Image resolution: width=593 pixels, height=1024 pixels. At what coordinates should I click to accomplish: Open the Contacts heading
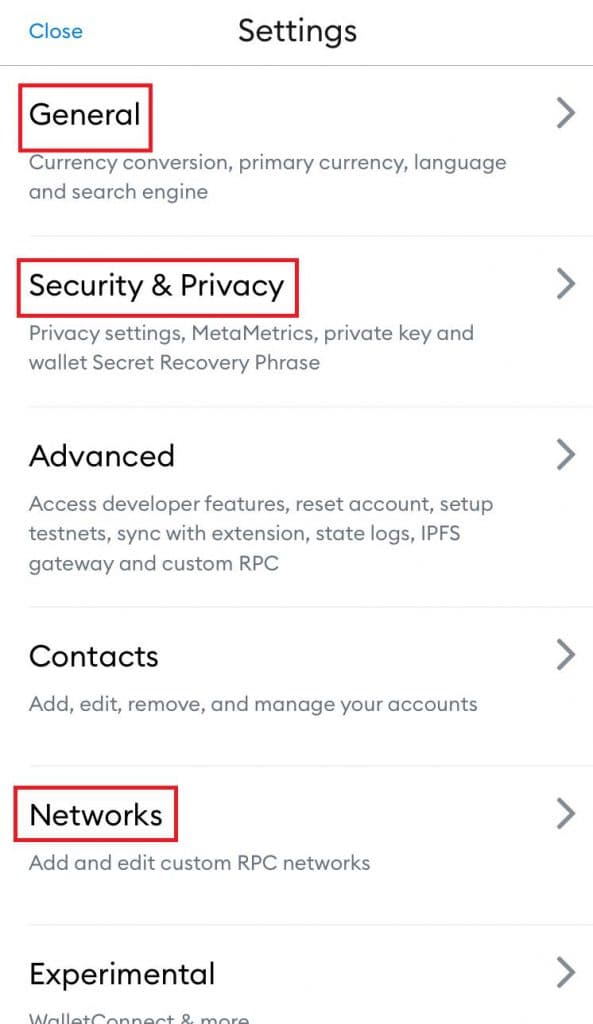94,656
